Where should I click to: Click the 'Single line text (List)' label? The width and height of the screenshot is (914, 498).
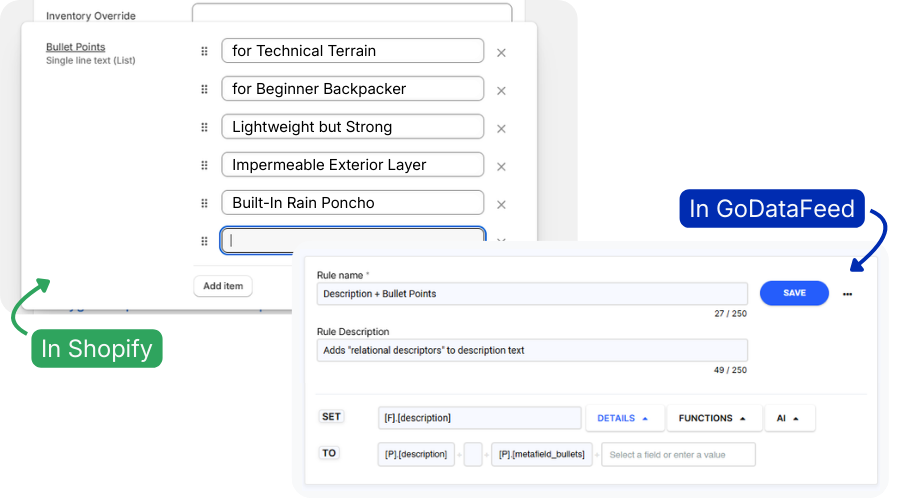point(90,60)
